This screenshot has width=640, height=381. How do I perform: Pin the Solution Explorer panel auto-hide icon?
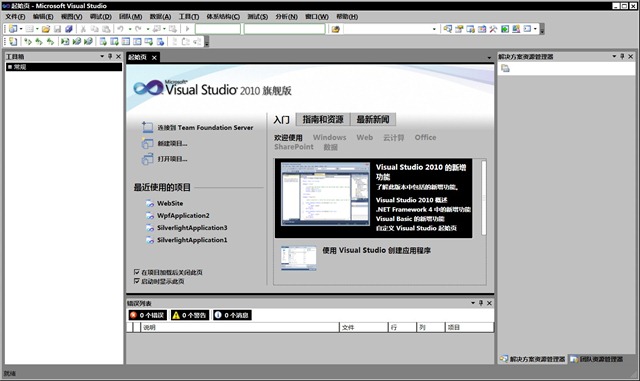click(x=622, y=56)
